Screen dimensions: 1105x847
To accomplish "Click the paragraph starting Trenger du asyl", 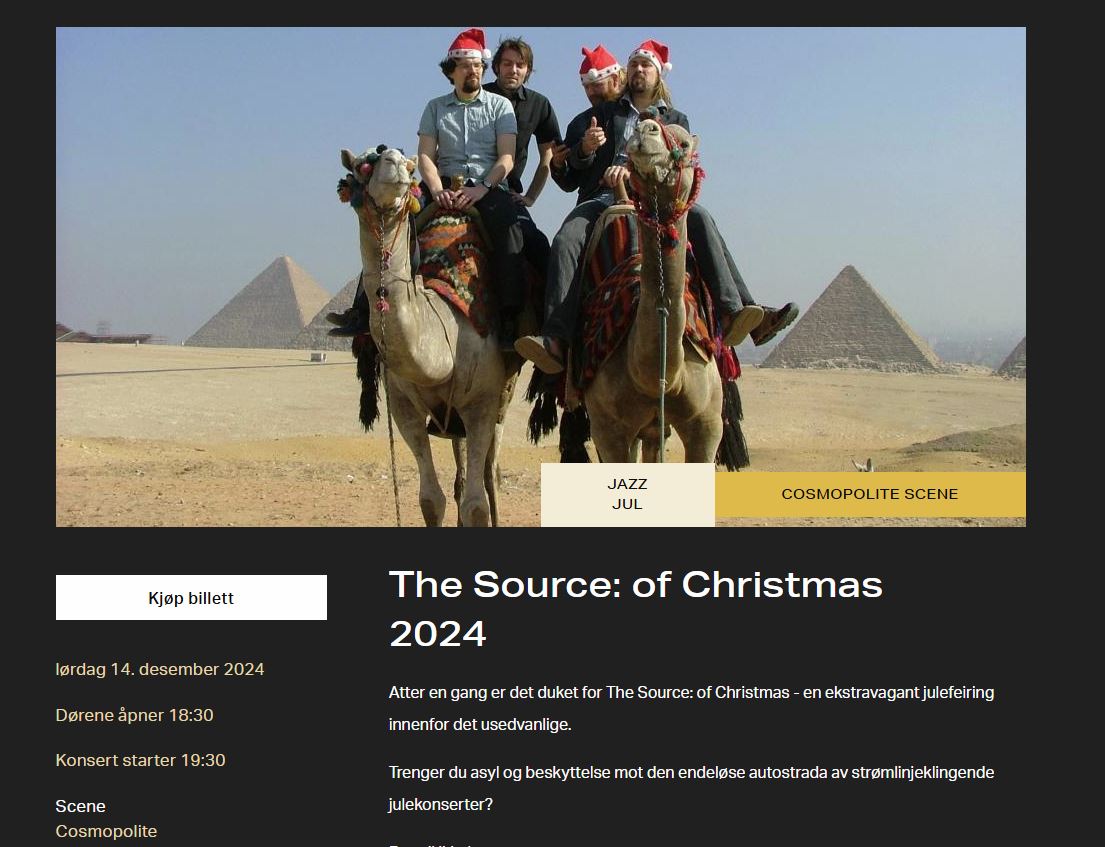I will click(691, 788).
